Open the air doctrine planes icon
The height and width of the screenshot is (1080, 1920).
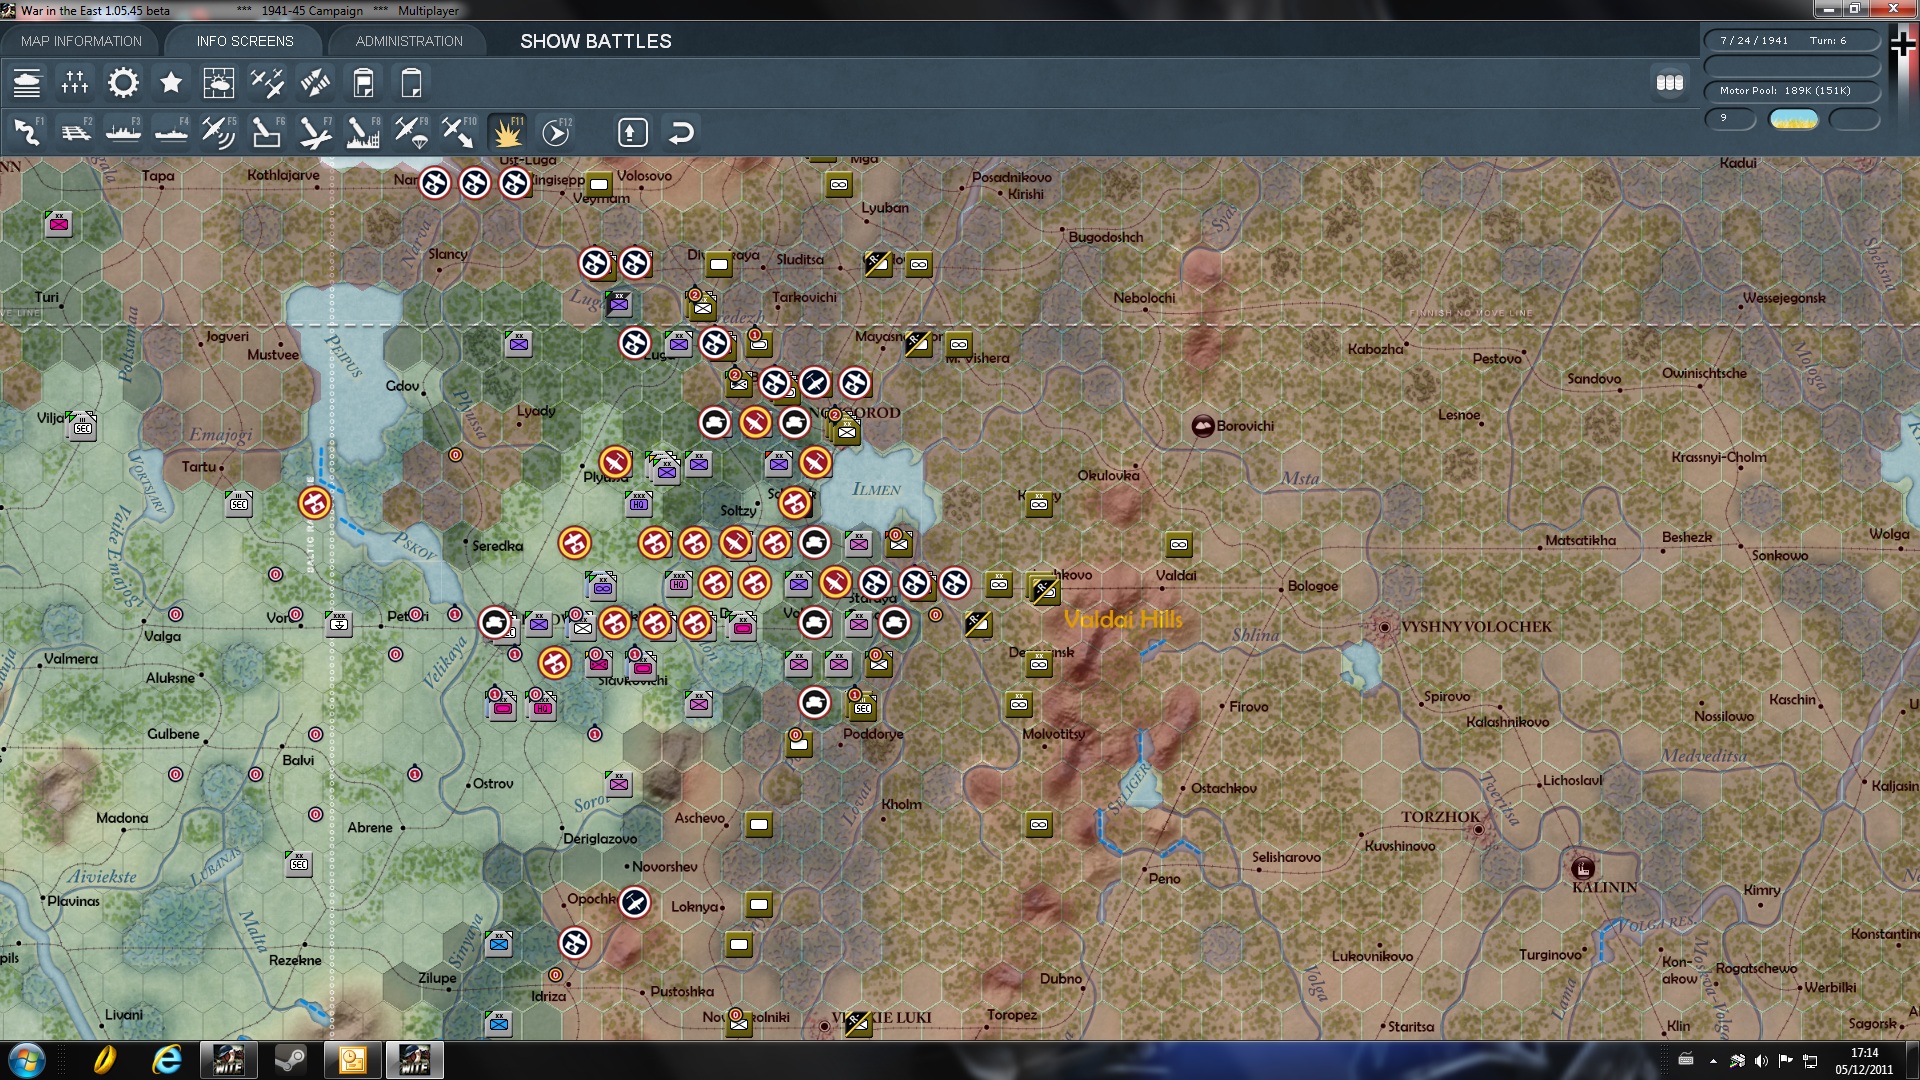coord(267,83)
